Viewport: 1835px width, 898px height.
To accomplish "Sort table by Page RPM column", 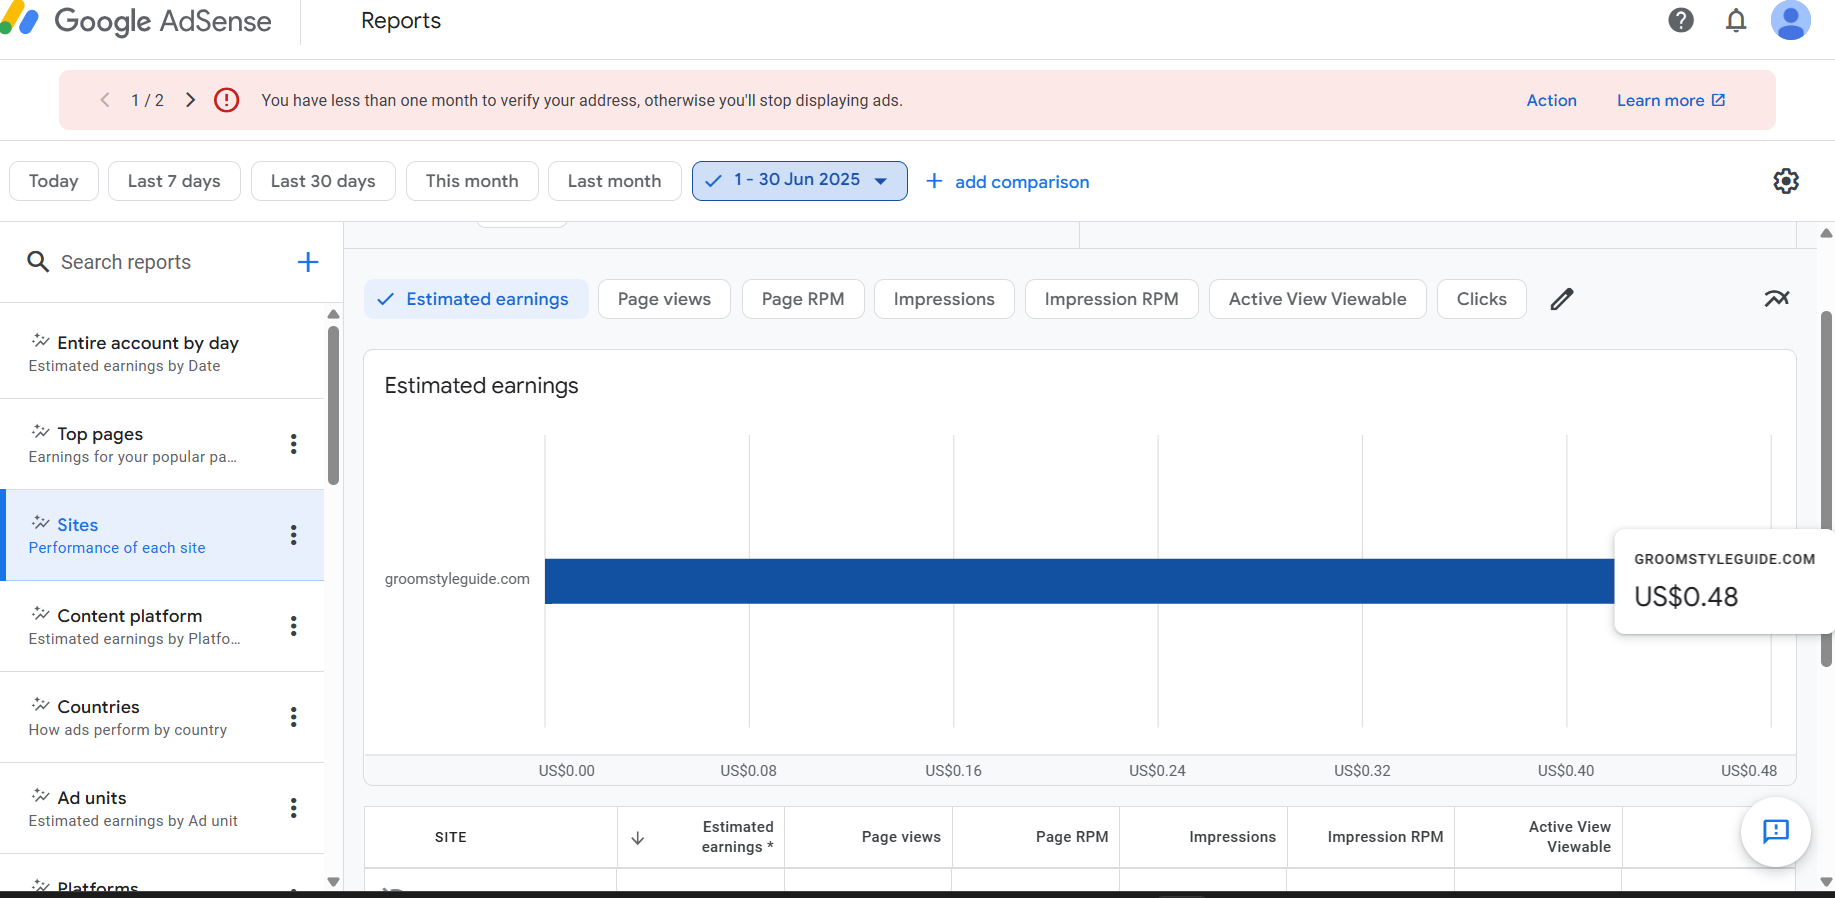I will tap(1072, 837).
